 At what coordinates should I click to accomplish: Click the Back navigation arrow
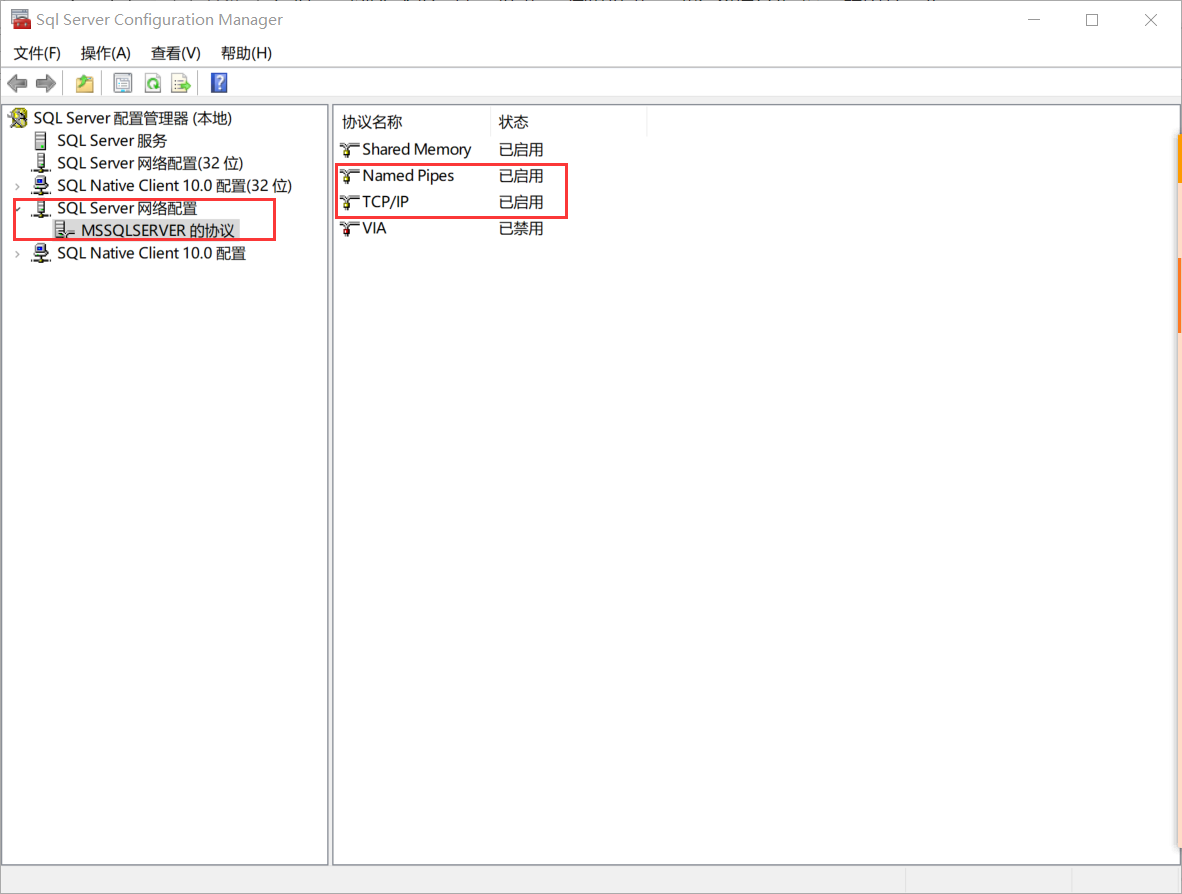point(17,83)
